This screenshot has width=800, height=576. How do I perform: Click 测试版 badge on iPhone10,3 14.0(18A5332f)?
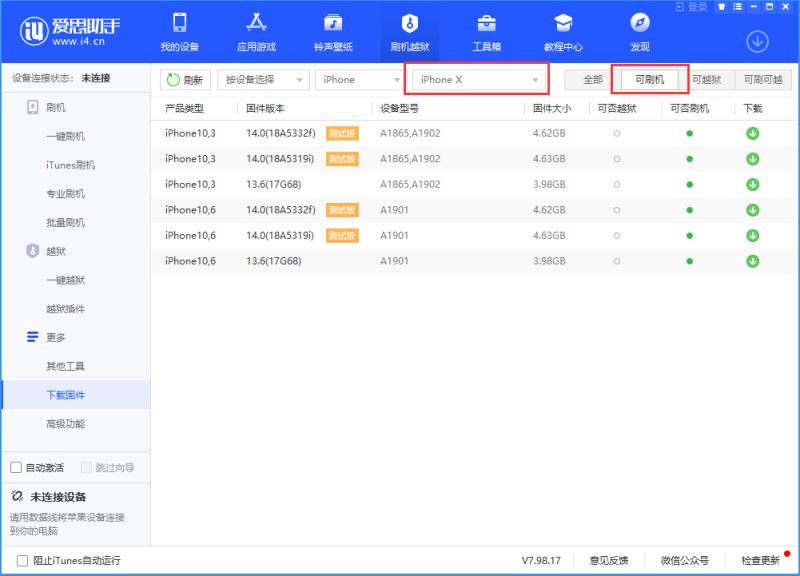click(x=342, y=133)
